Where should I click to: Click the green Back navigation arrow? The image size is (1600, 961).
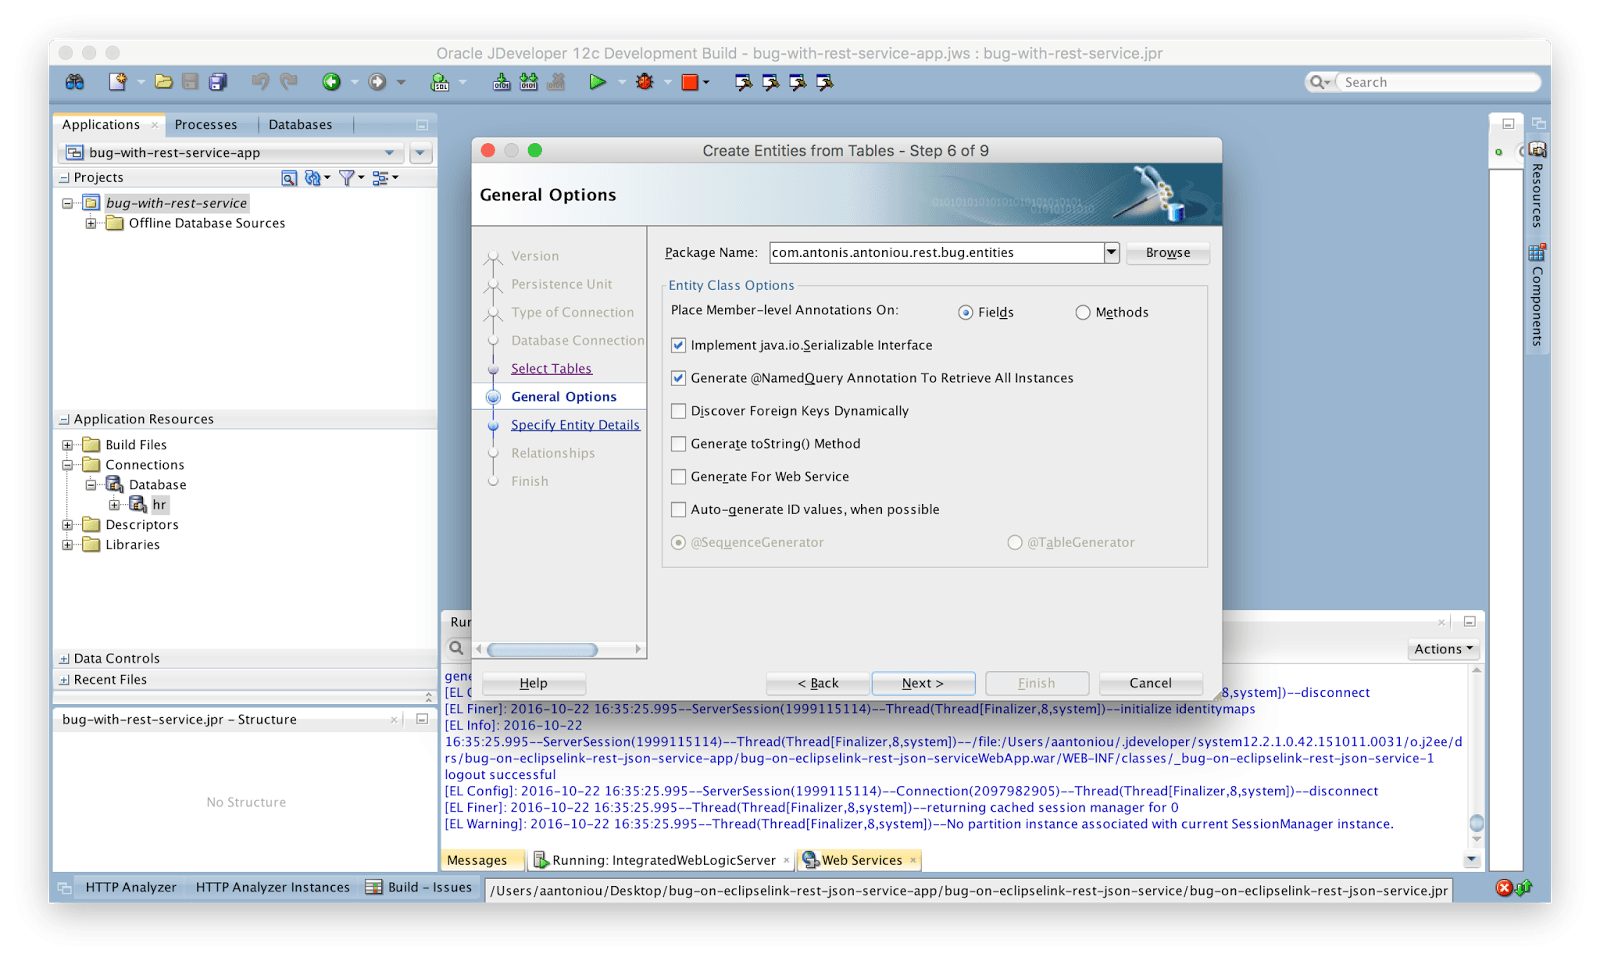tap(331, 82)
